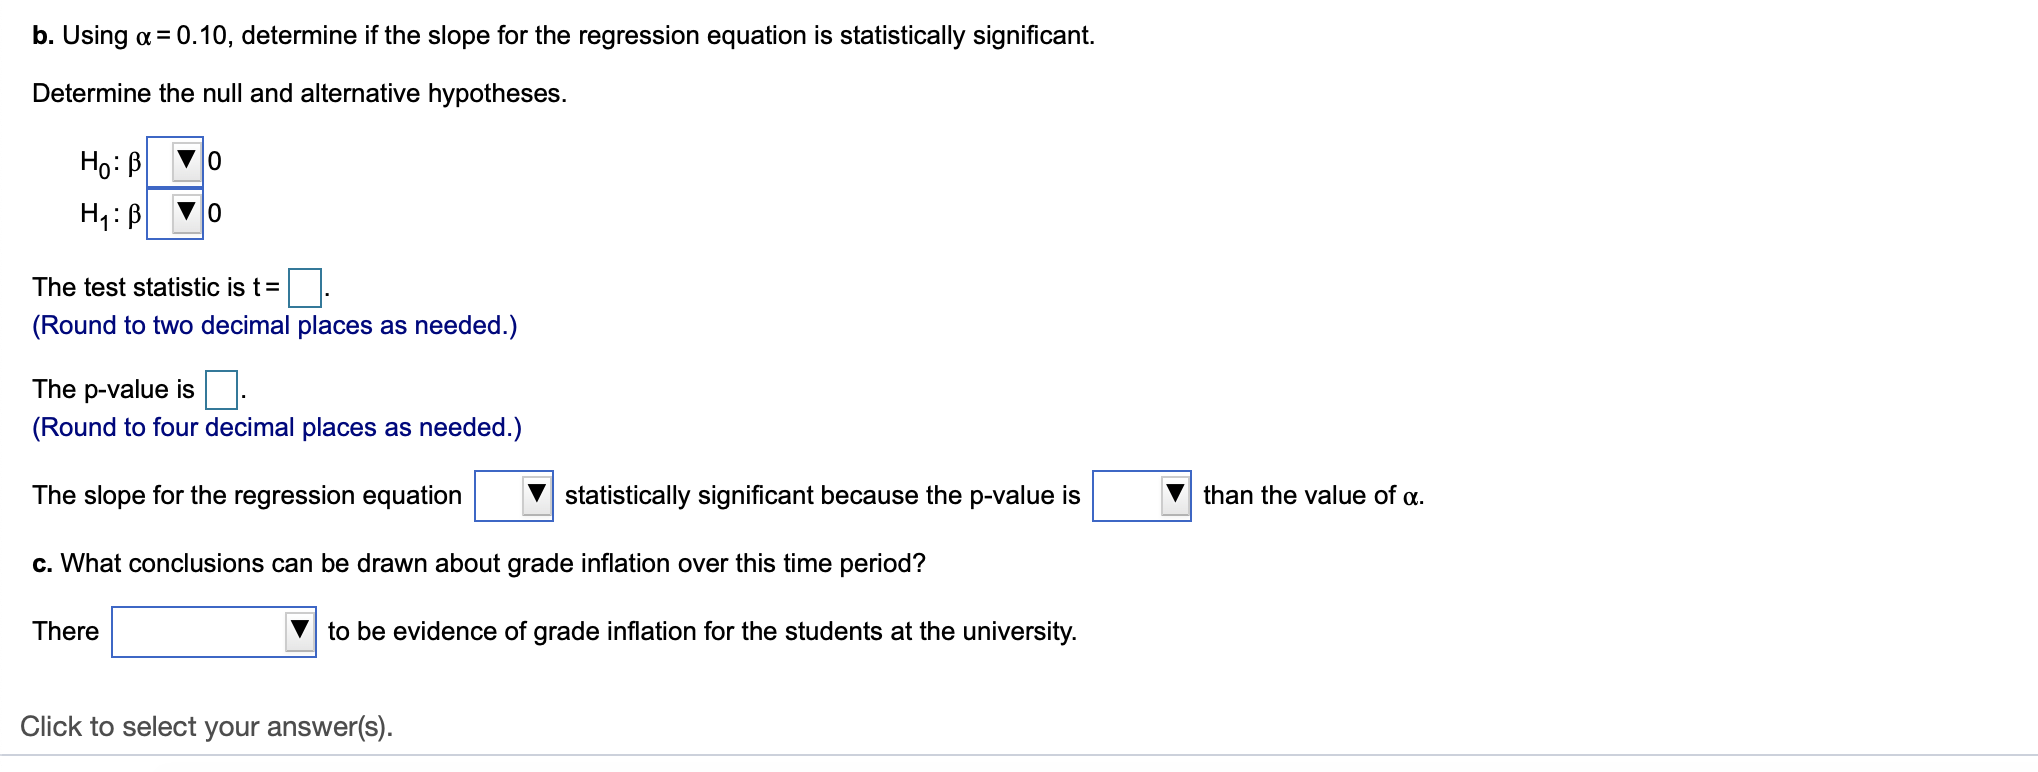
Task: Click "The slope for the regression equation" text
Action: [x=247, y=496]
